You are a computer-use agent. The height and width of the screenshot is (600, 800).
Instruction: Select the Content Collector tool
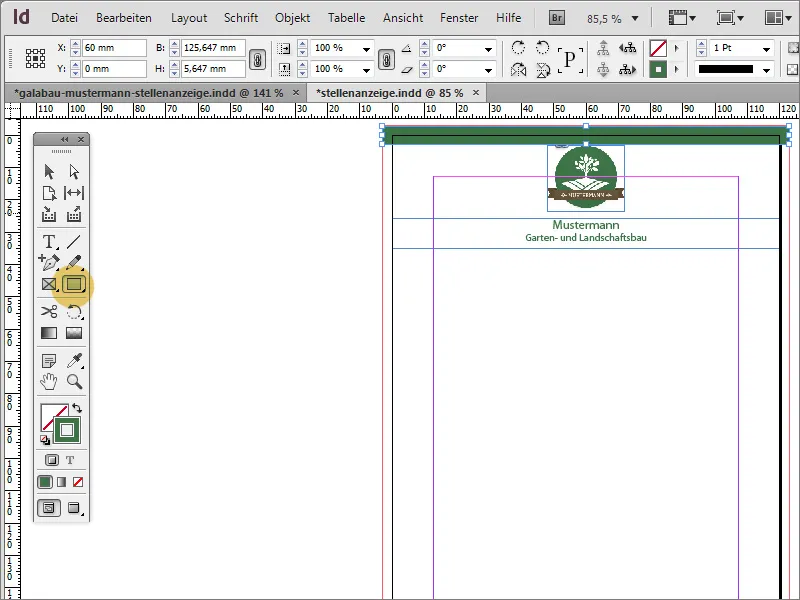pyautogui.click(x=49, y=214)
